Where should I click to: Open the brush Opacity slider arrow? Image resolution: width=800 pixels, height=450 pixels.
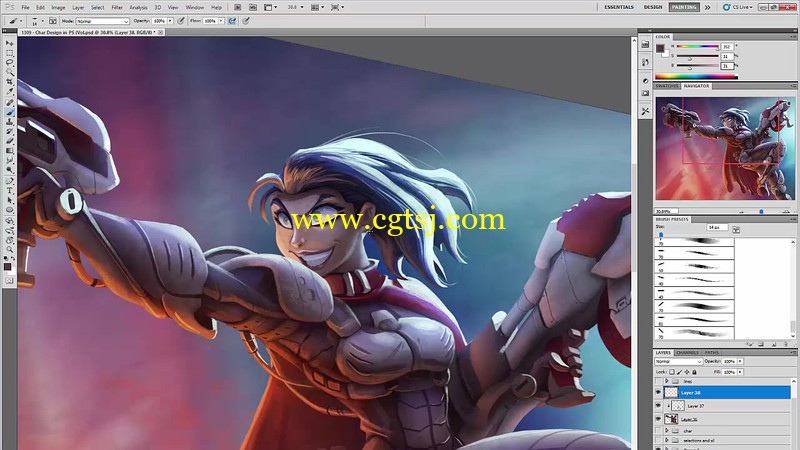pyautogui.click(x=170, y=21)
